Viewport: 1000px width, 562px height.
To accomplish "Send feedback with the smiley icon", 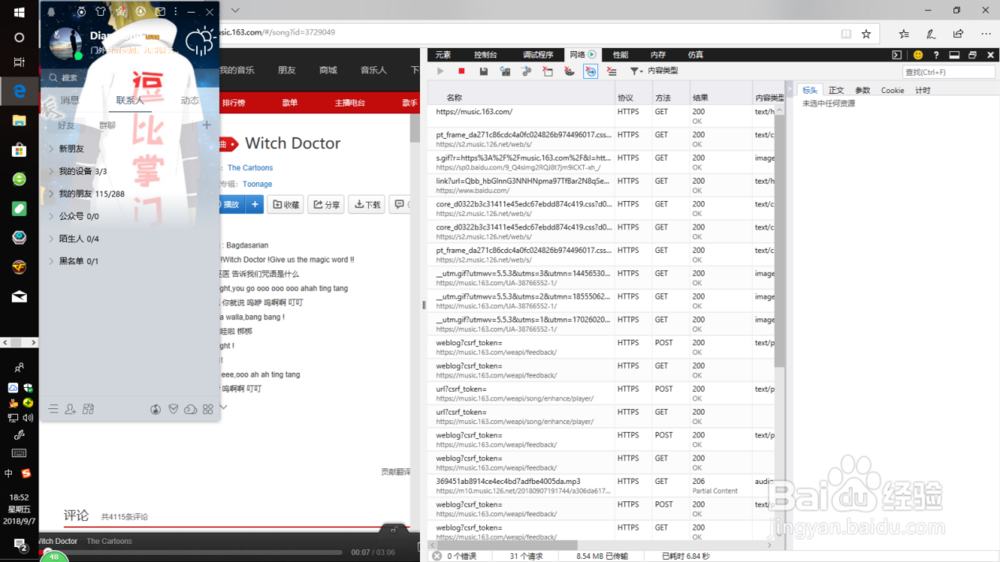I will pyautogui.click(x=918, y=55).
